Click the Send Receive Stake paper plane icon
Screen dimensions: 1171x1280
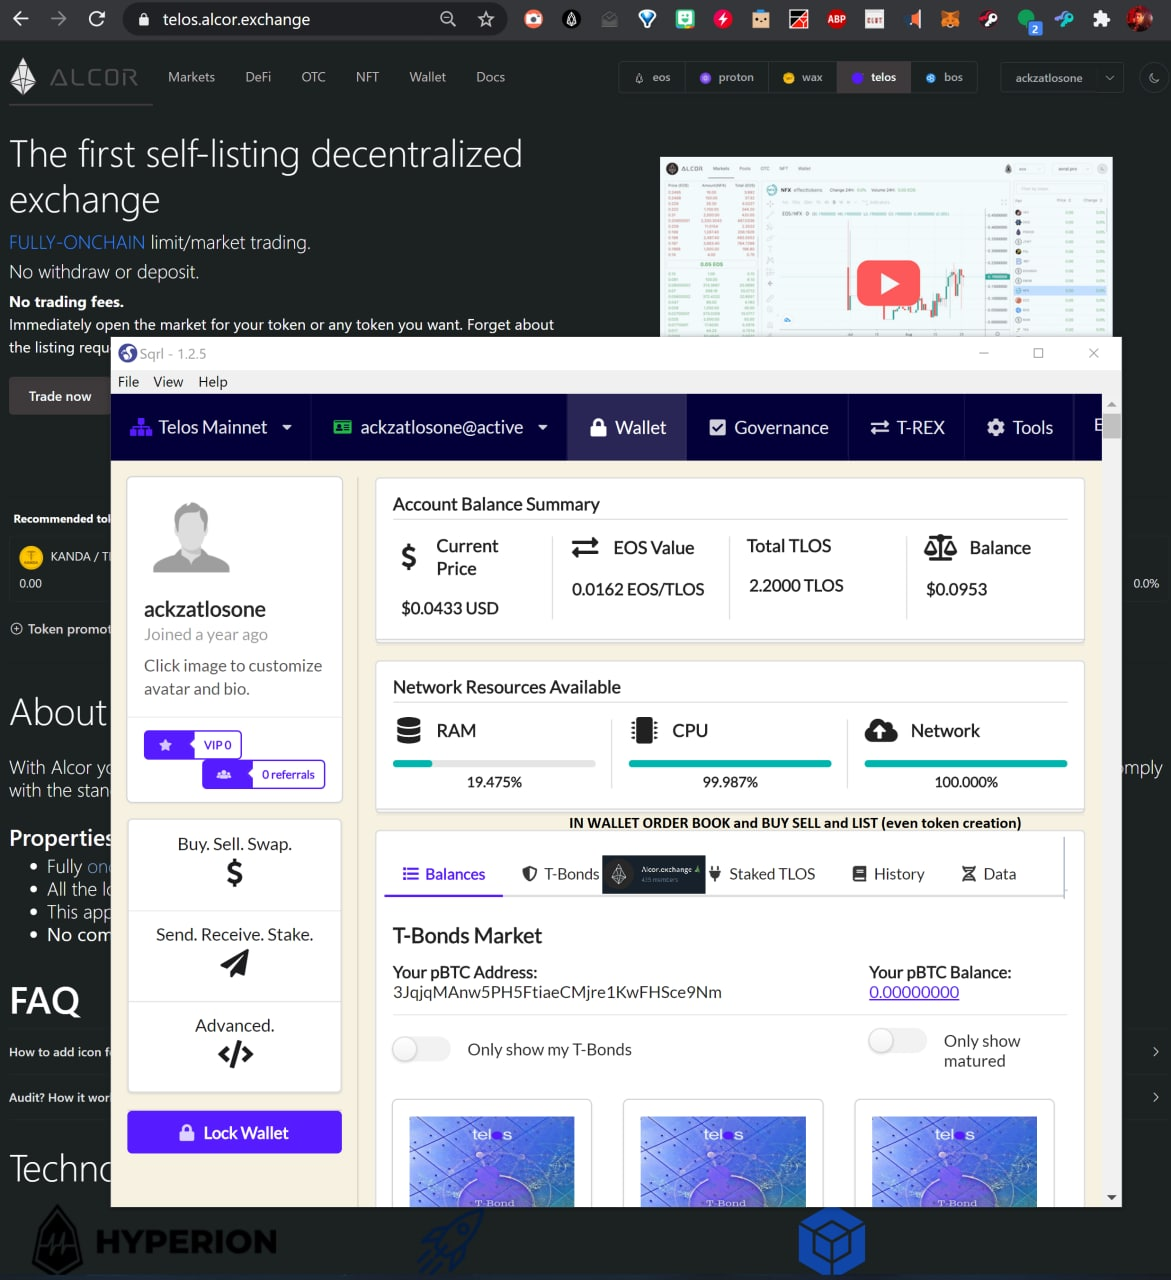234,963
